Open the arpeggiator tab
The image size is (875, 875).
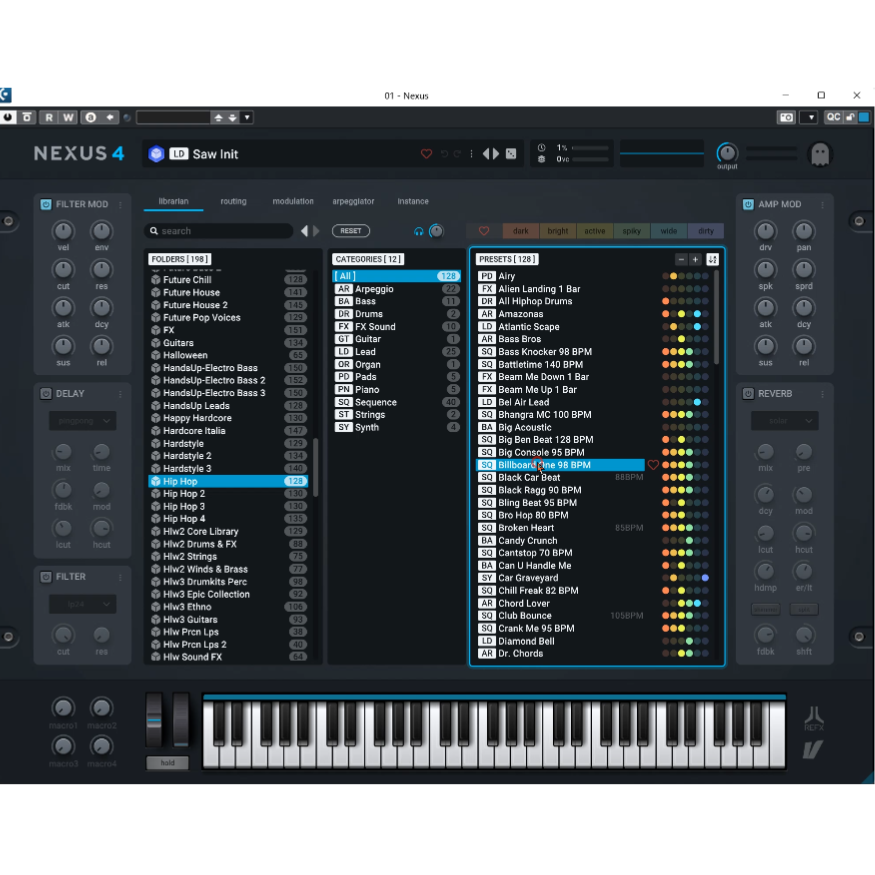pyautogui.click(x=353, y=201)
